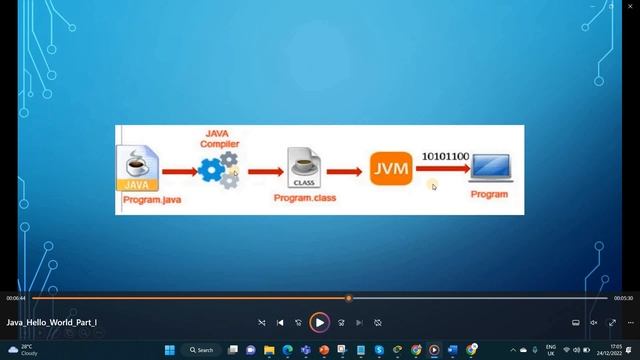This screenshot has width=640, height=360.
Task: Switch the ENG UK input language
Action: (x=551, y=350)
